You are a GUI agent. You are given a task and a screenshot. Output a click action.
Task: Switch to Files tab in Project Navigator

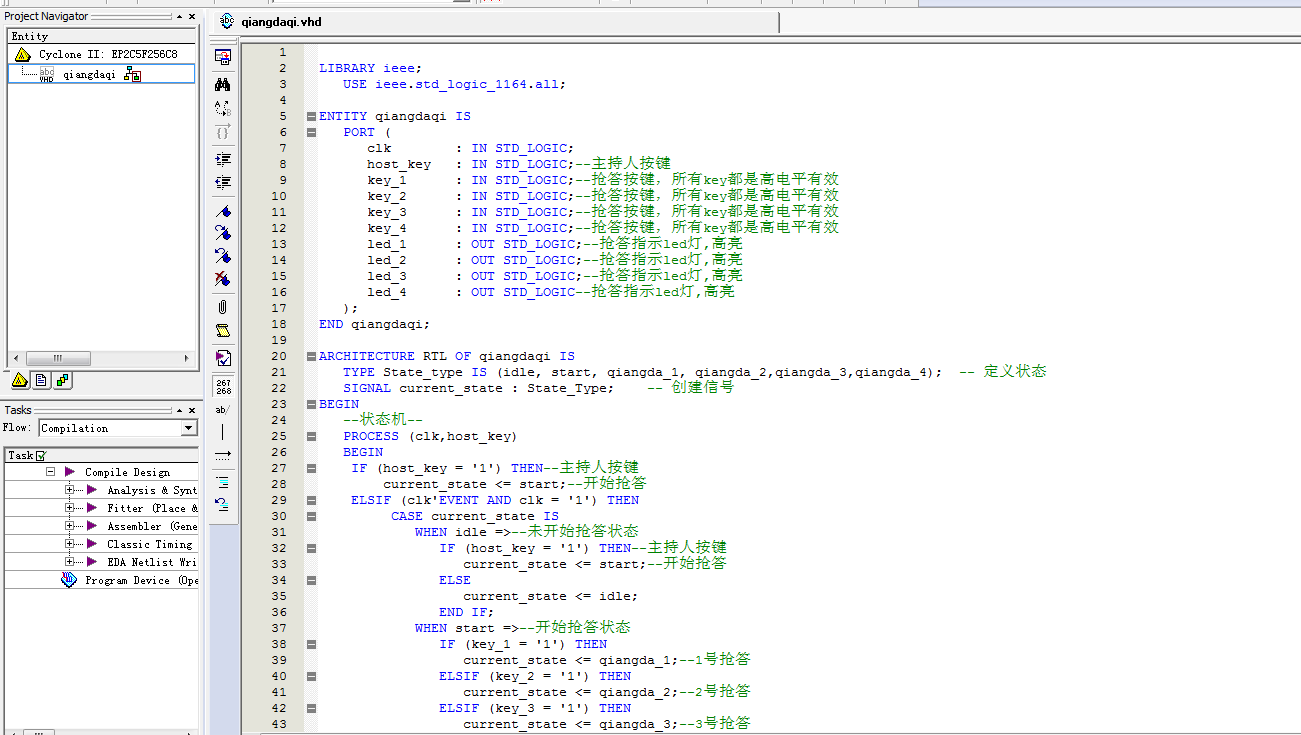(41, 380)
